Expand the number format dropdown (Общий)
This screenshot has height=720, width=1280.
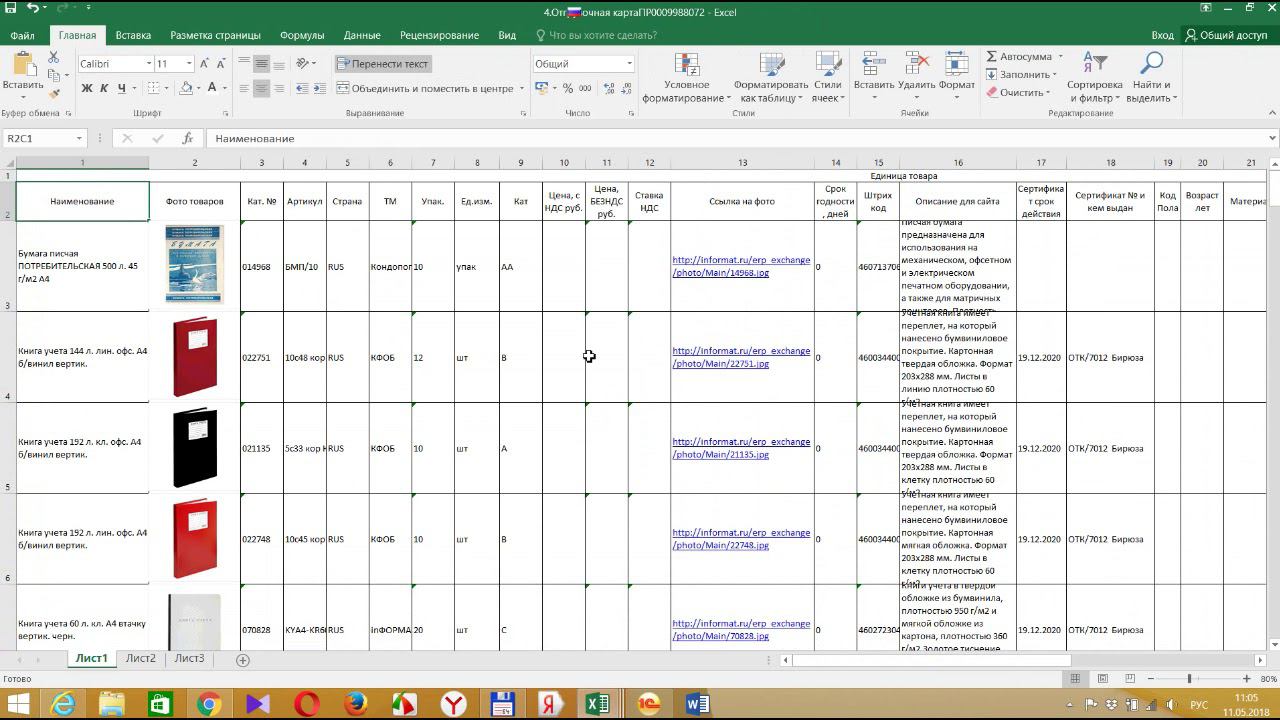(x=629, y=64)
